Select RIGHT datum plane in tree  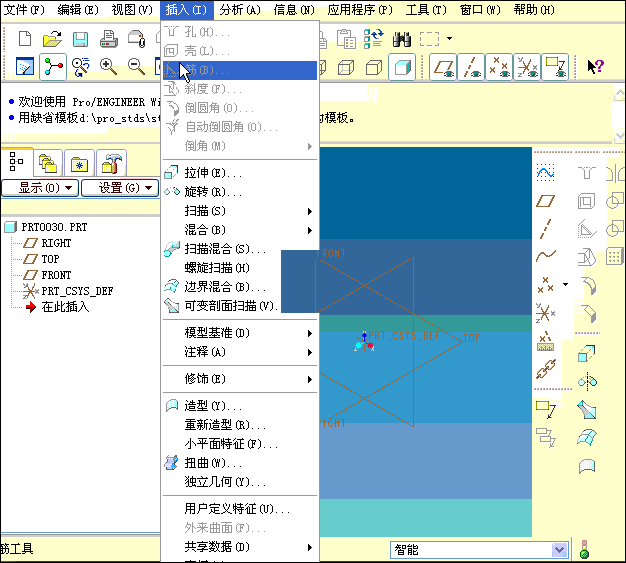pyautogui.click(x=56, y=243)
